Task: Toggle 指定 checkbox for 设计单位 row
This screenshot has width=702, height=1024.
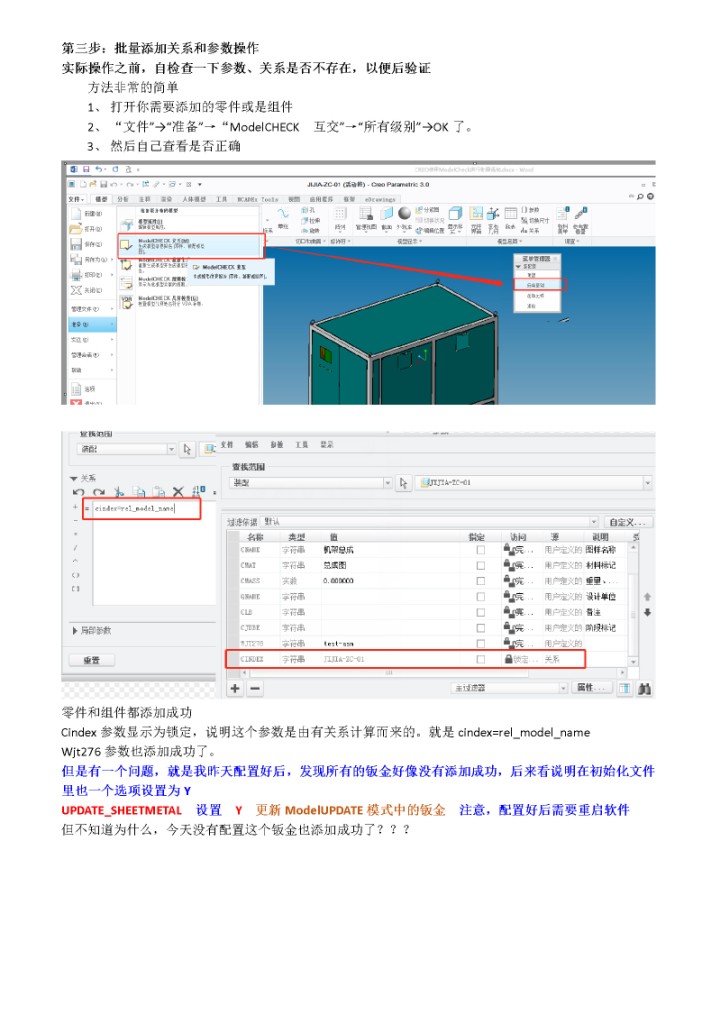Action: point(481,597)
